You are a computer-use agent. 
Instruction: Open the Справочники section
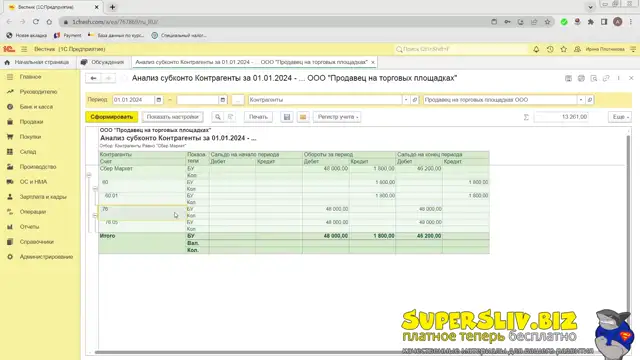(x=37, y=242)
